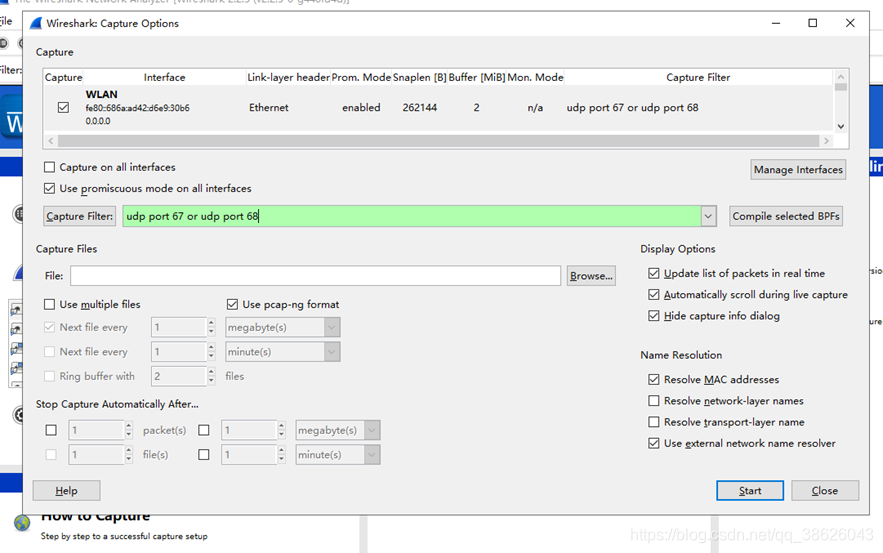The height and width of the screenshot is (553, 883).
Task: Toggle Automatically scroll during live capture
Action: (653, 295)
